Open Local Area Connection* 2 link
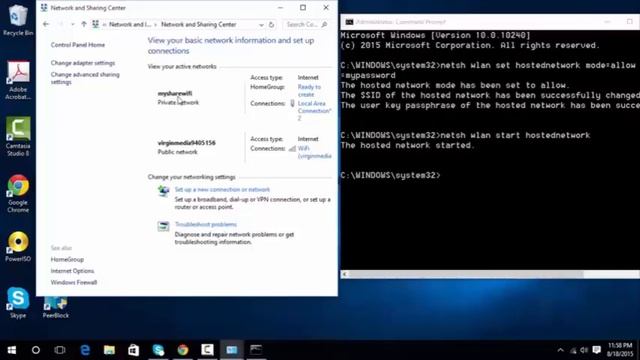The width and height of the screenshot is (640, 360). pyautogui.click(x=314, y=111)
